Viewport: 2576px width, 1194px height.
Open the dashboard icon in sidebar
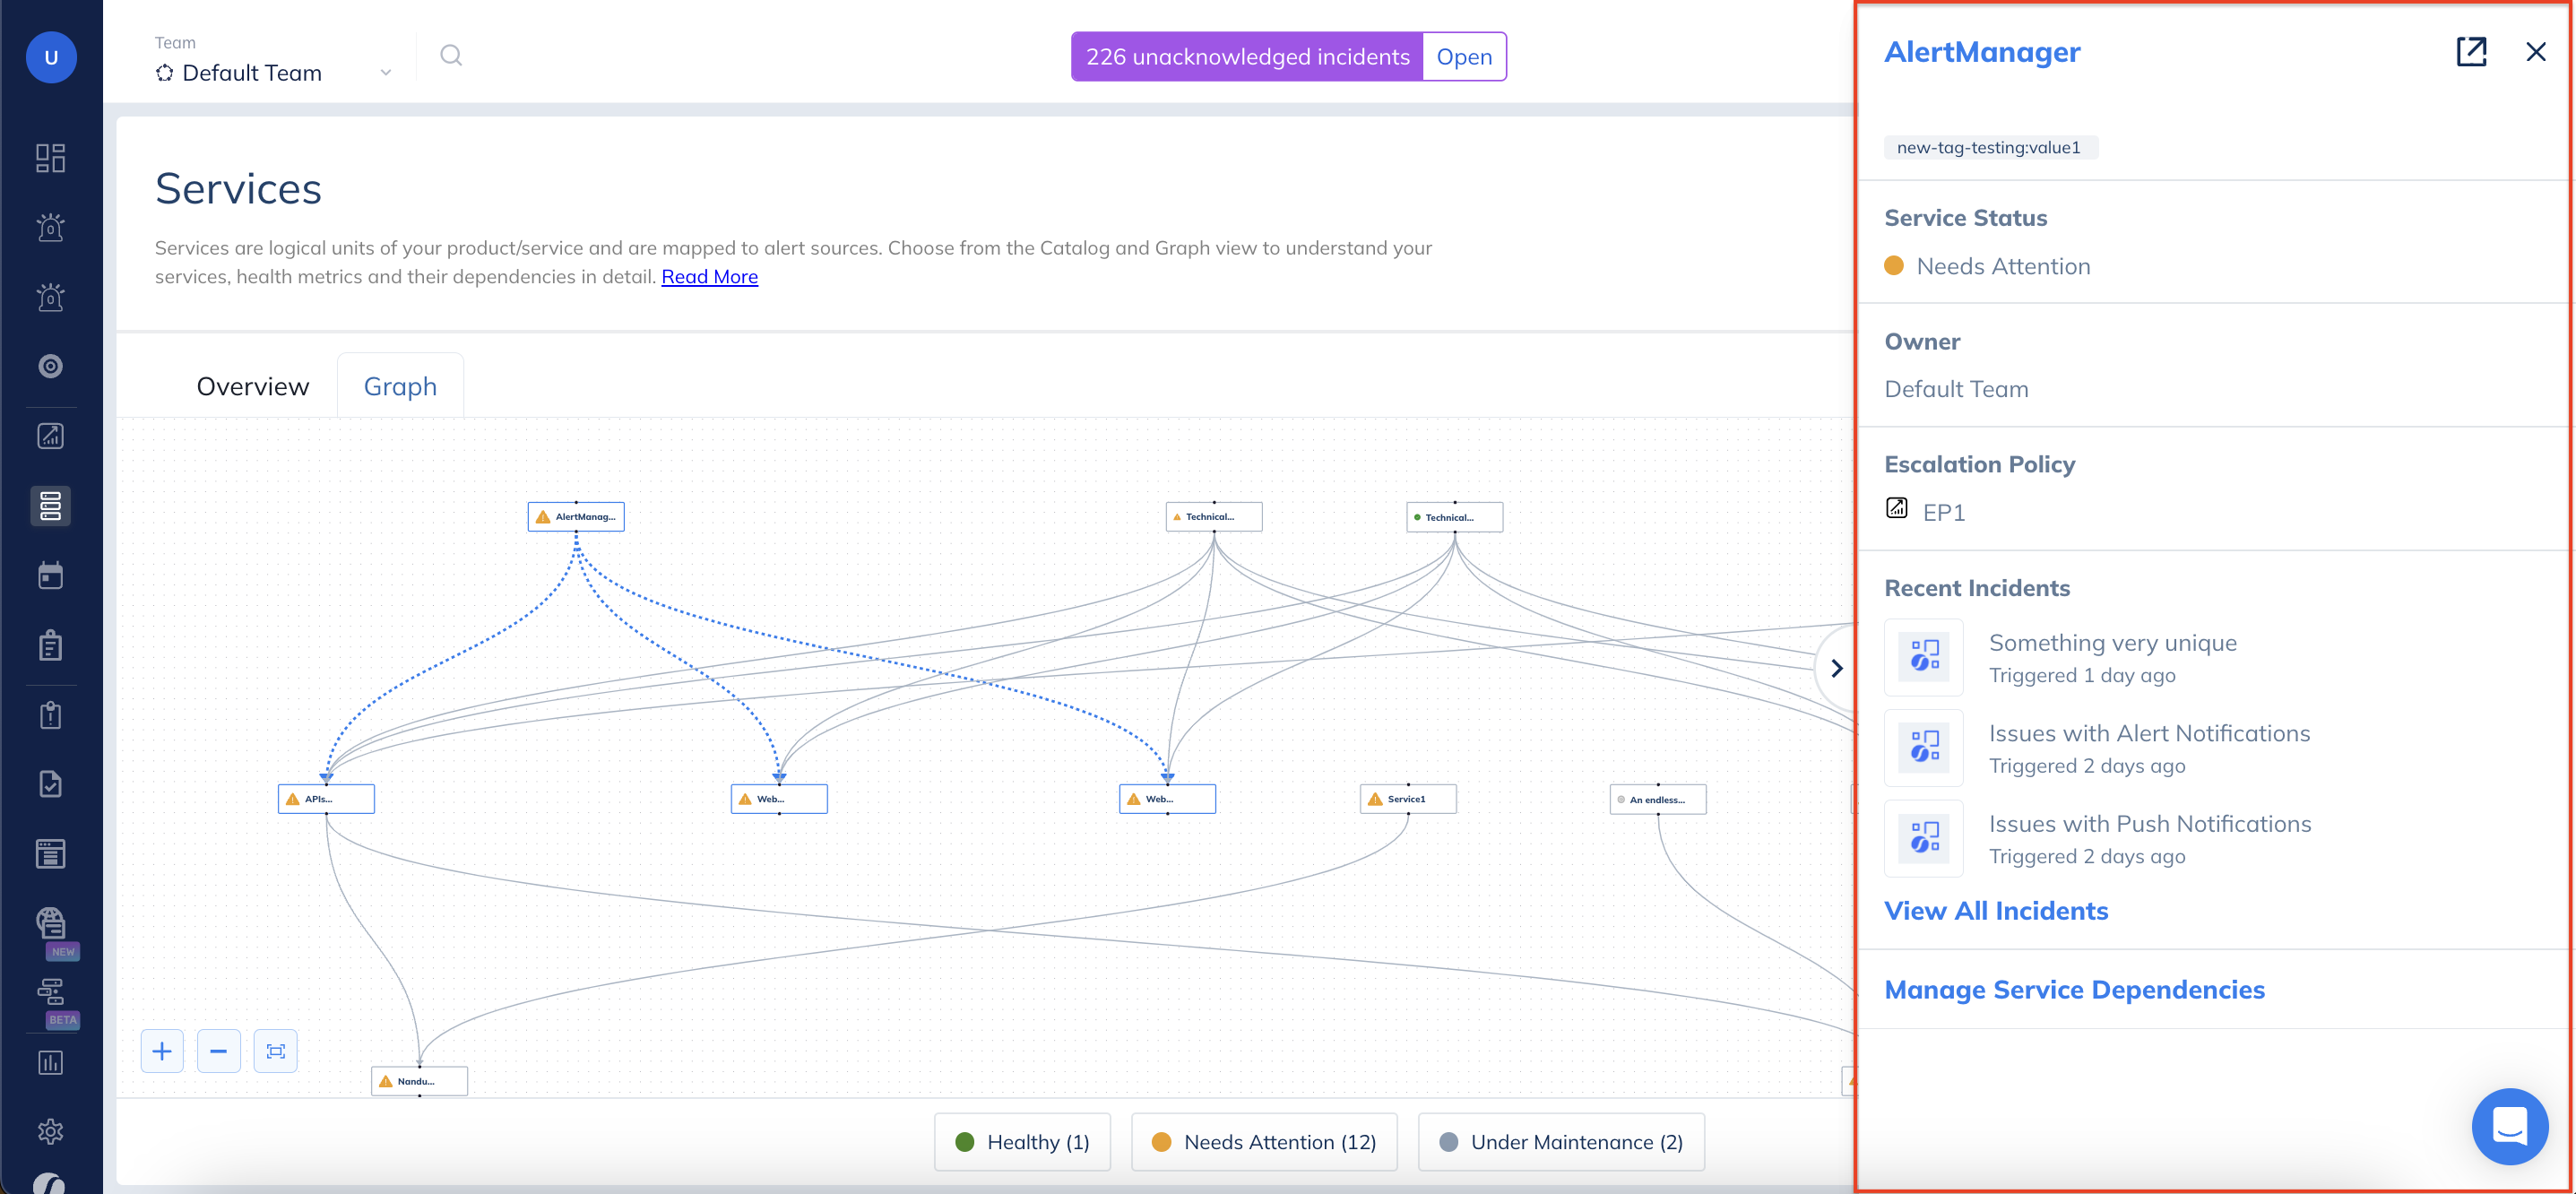point(50,158)
